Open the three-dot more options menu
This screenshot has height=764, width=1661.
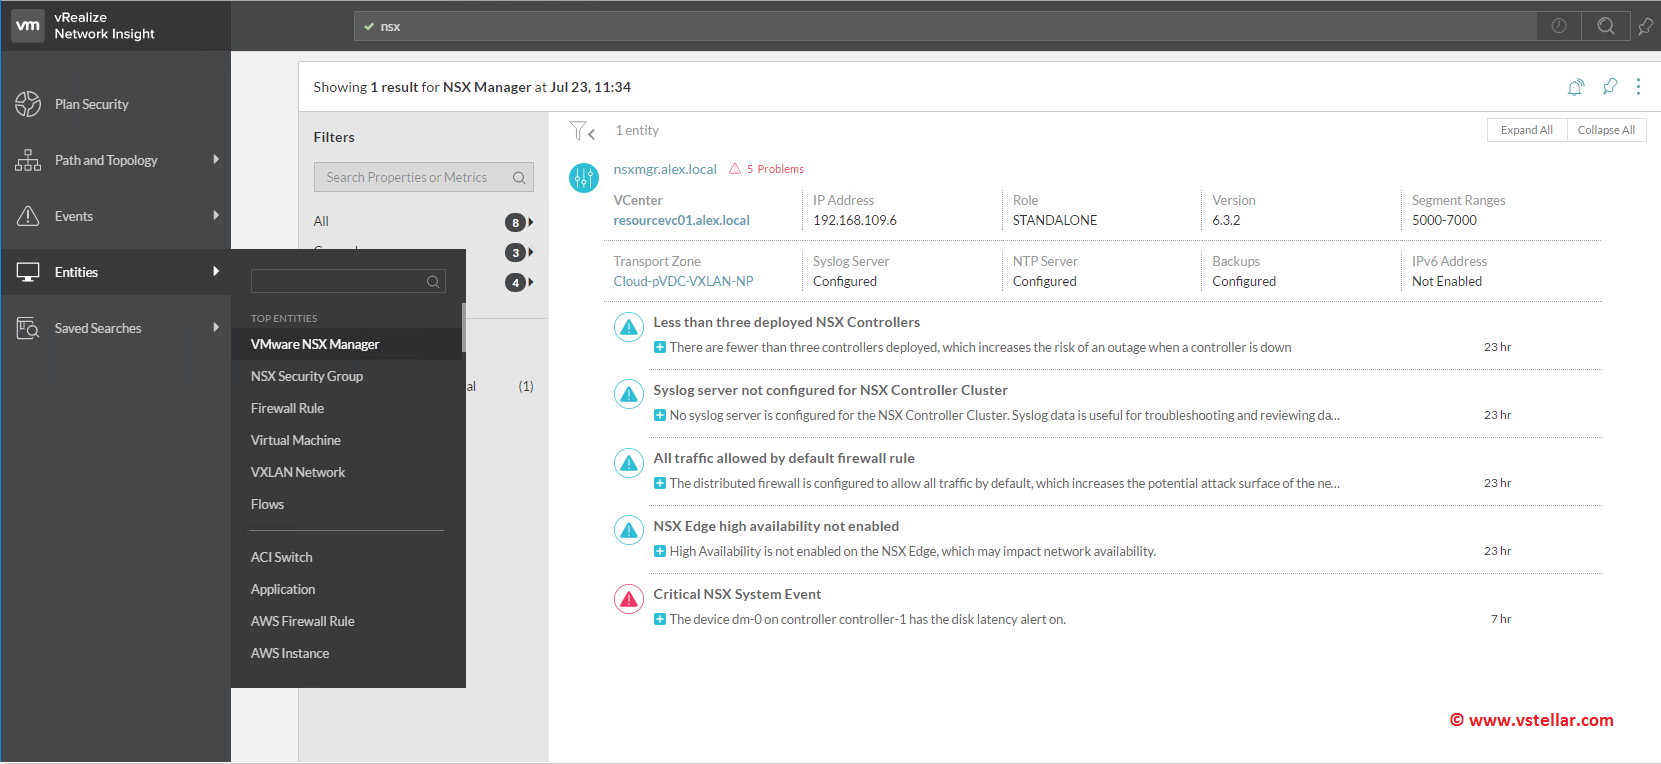(1638, 87)
